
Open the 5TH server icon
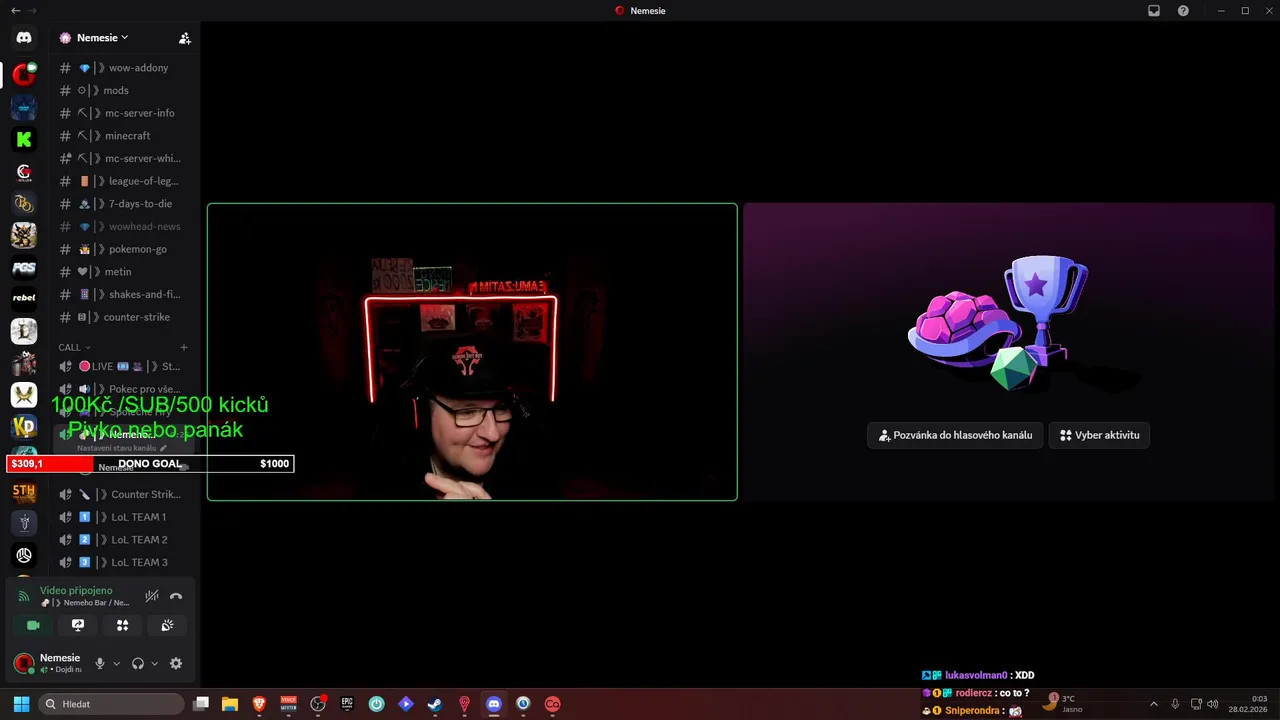pyautogui.click(x=24, y=491)
